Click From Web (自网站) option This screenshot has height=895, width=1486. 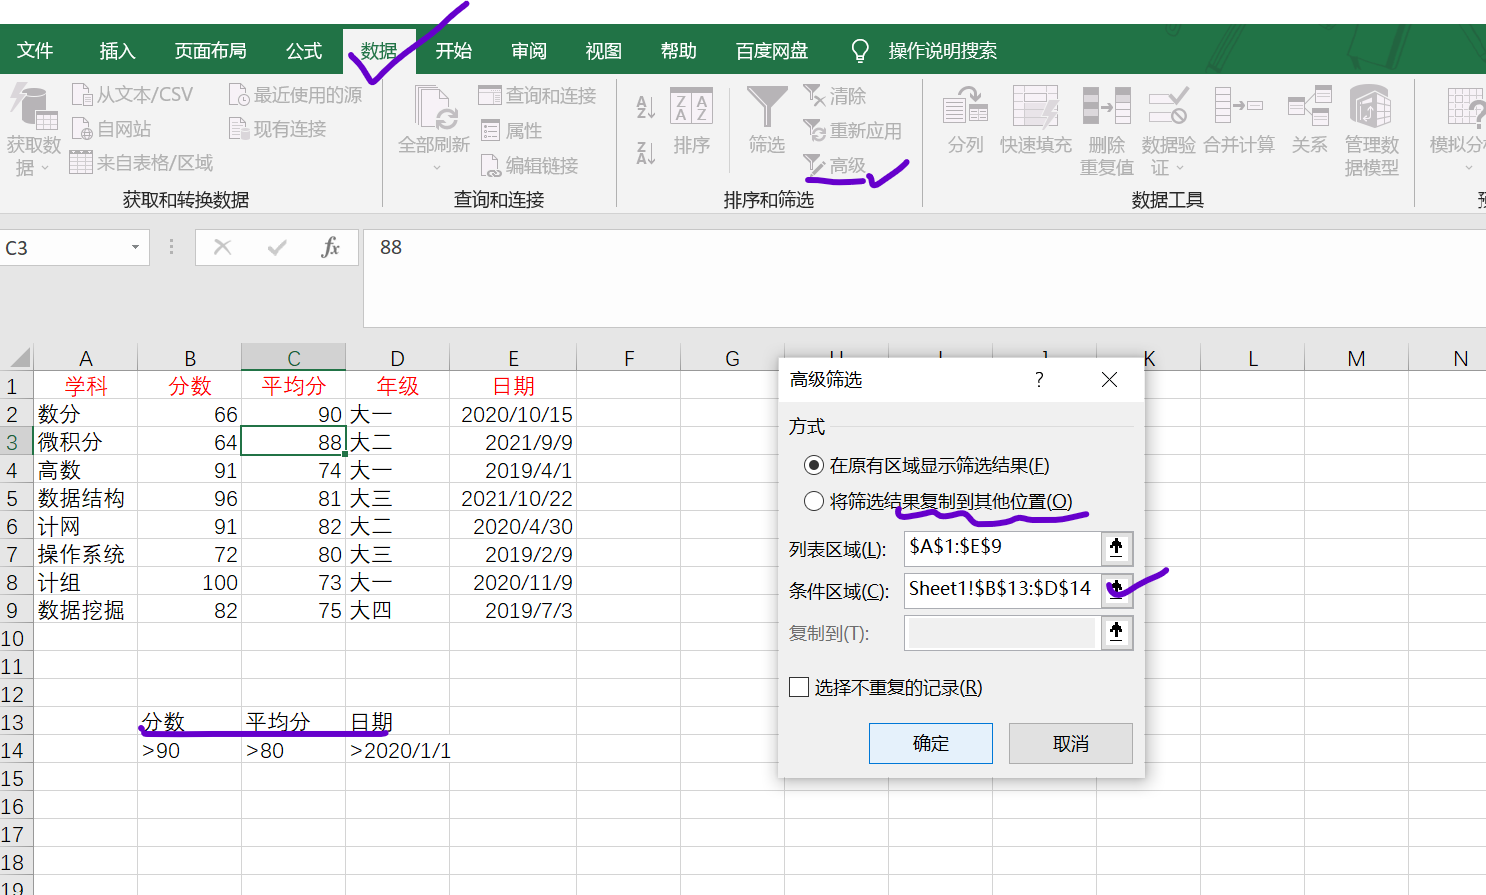[111, 129]
